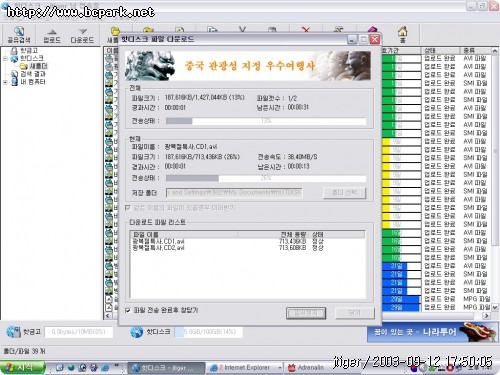Click the 다운로드 download toolbar button

[82, 36]
